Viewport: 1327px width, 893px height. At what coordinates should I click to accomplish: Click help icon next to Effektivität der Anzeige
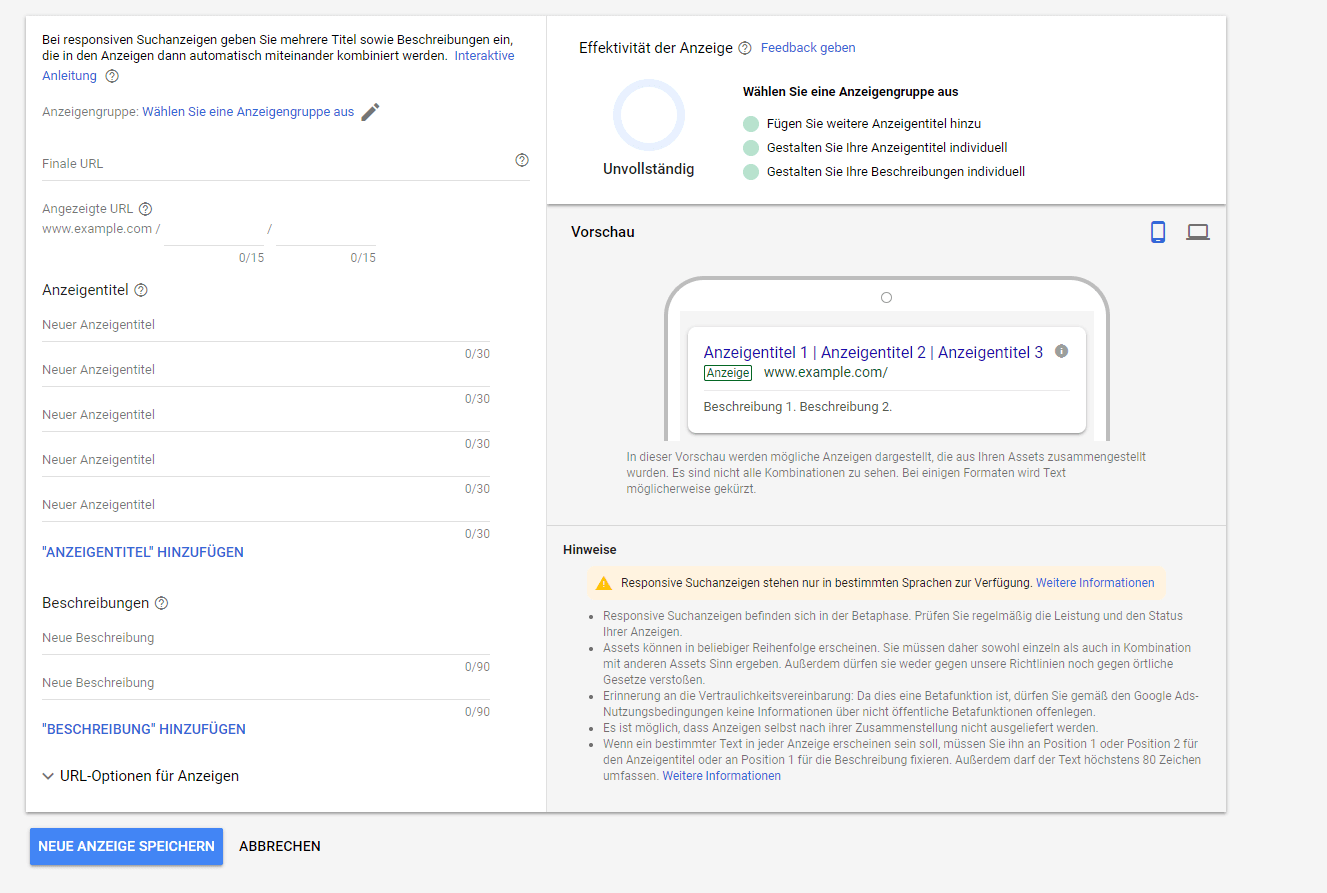[745, 48]
